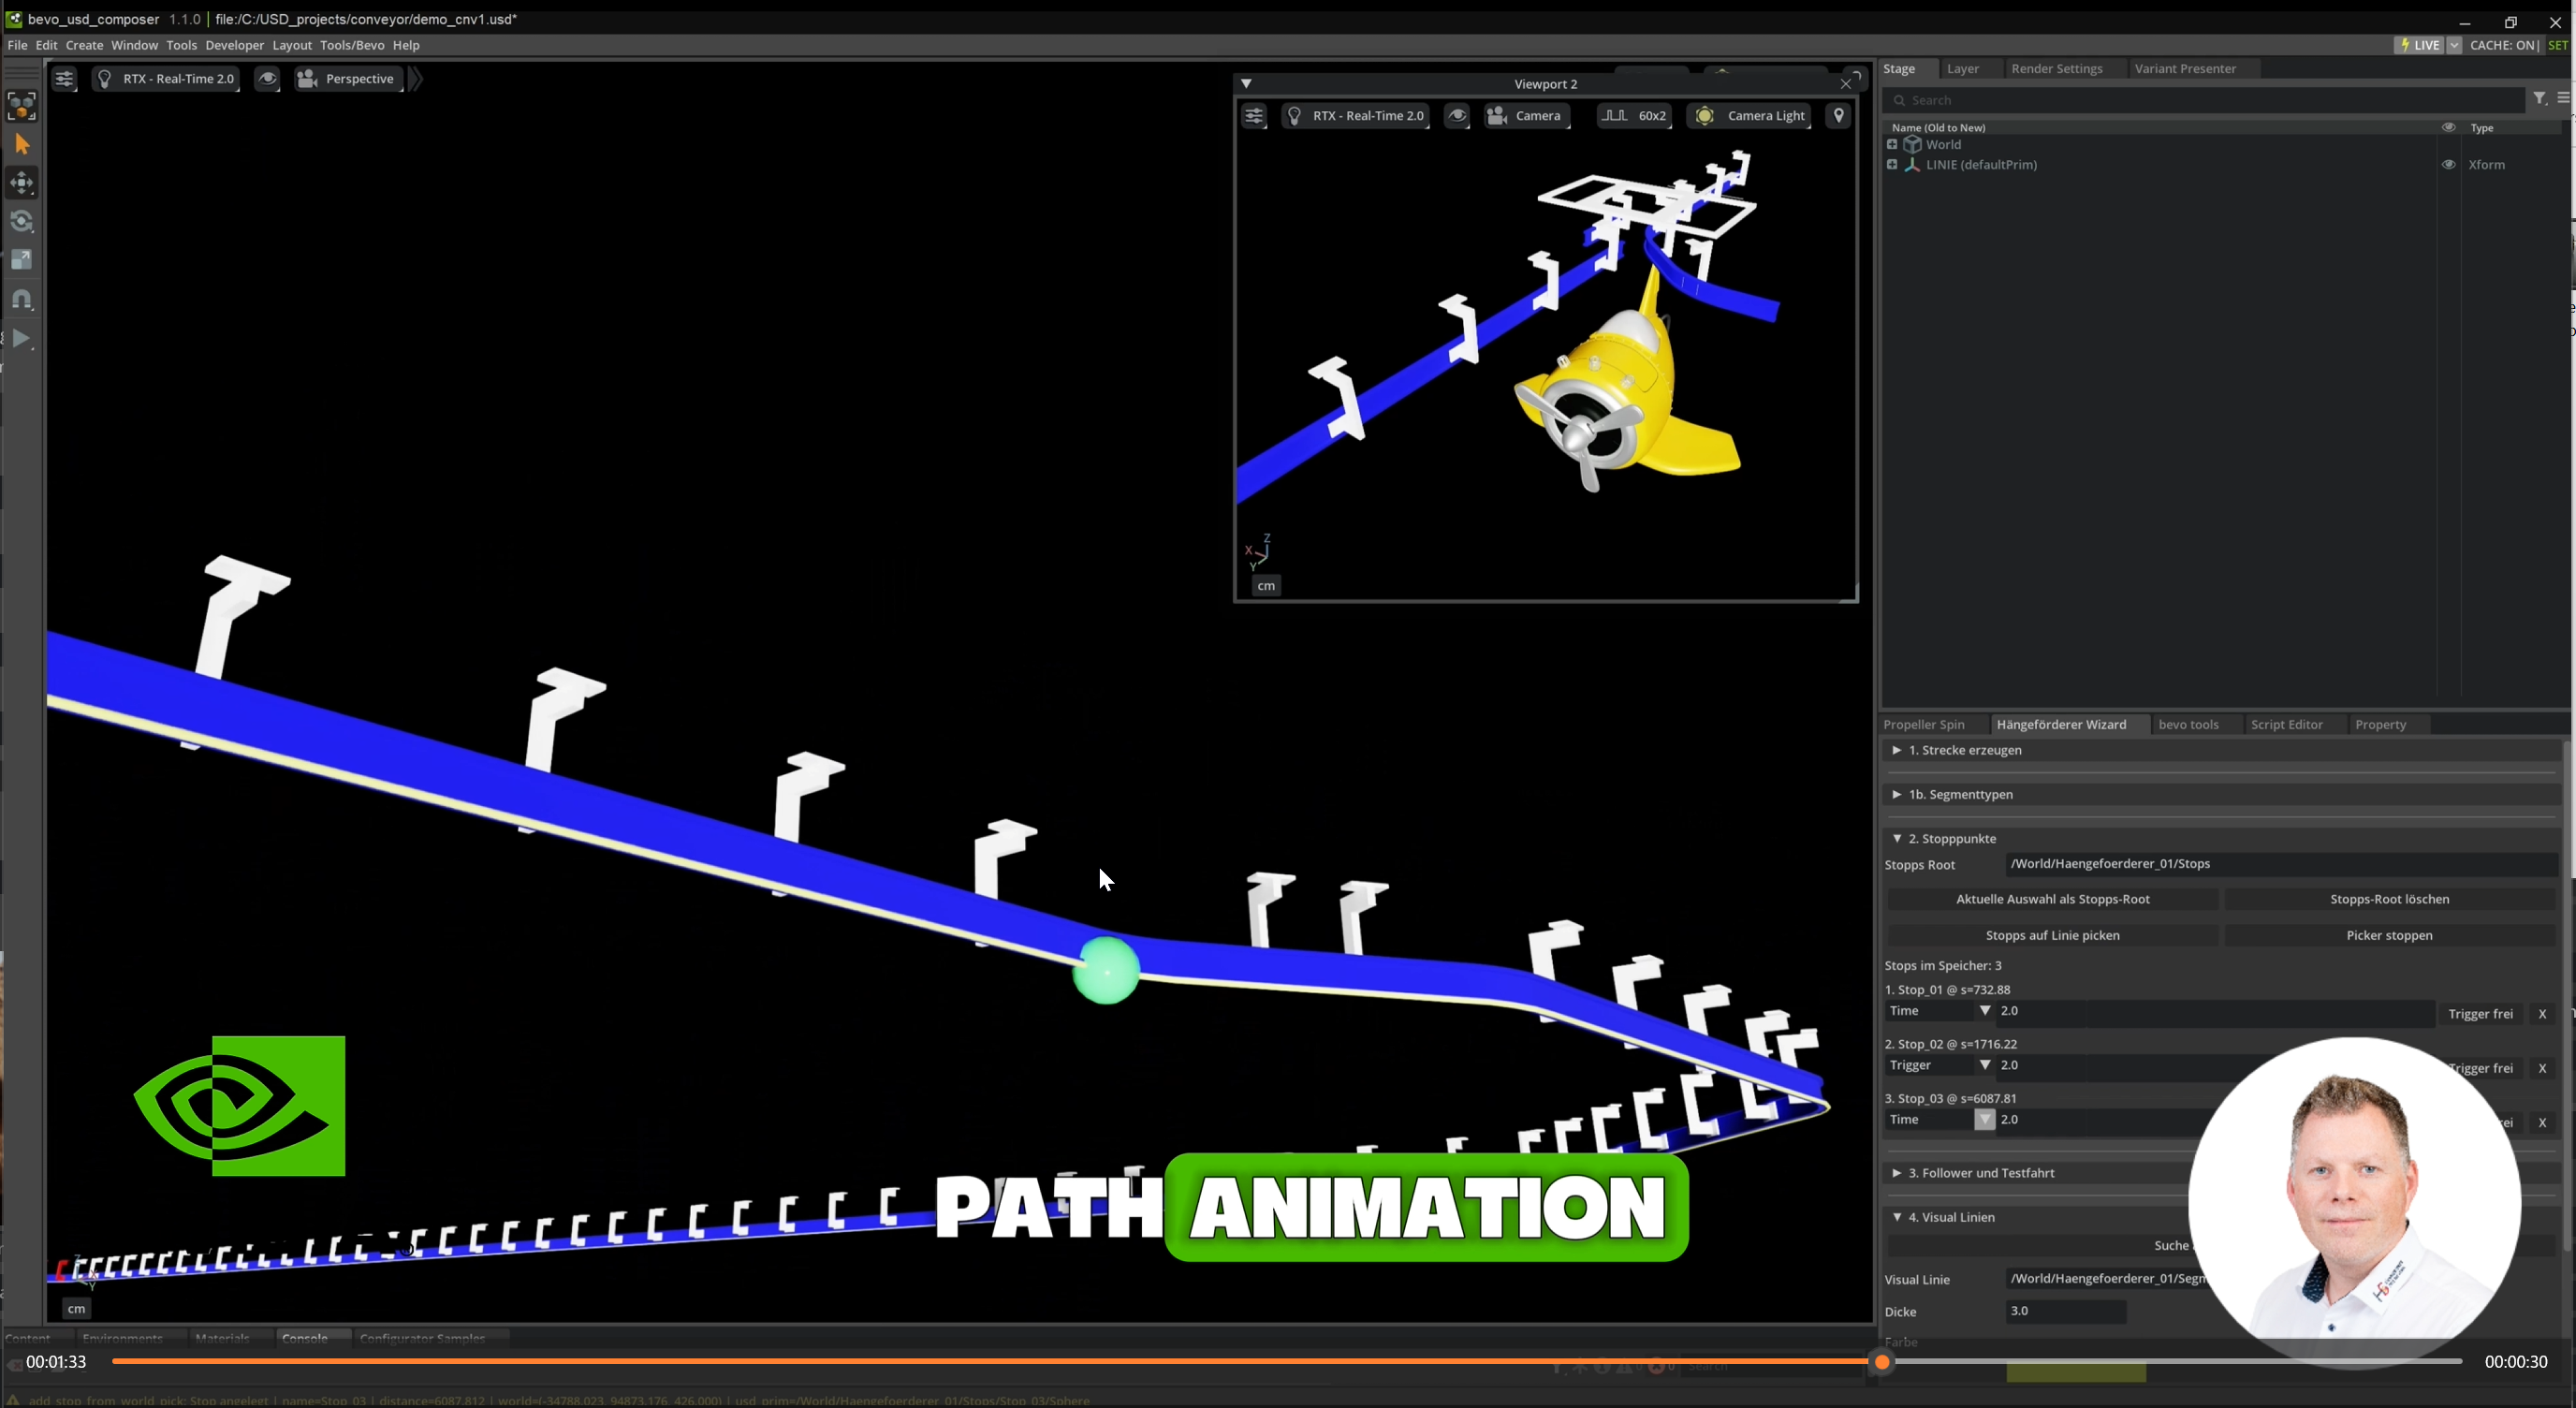Open the File menu
The image size is (2576, 1408).
17,45
